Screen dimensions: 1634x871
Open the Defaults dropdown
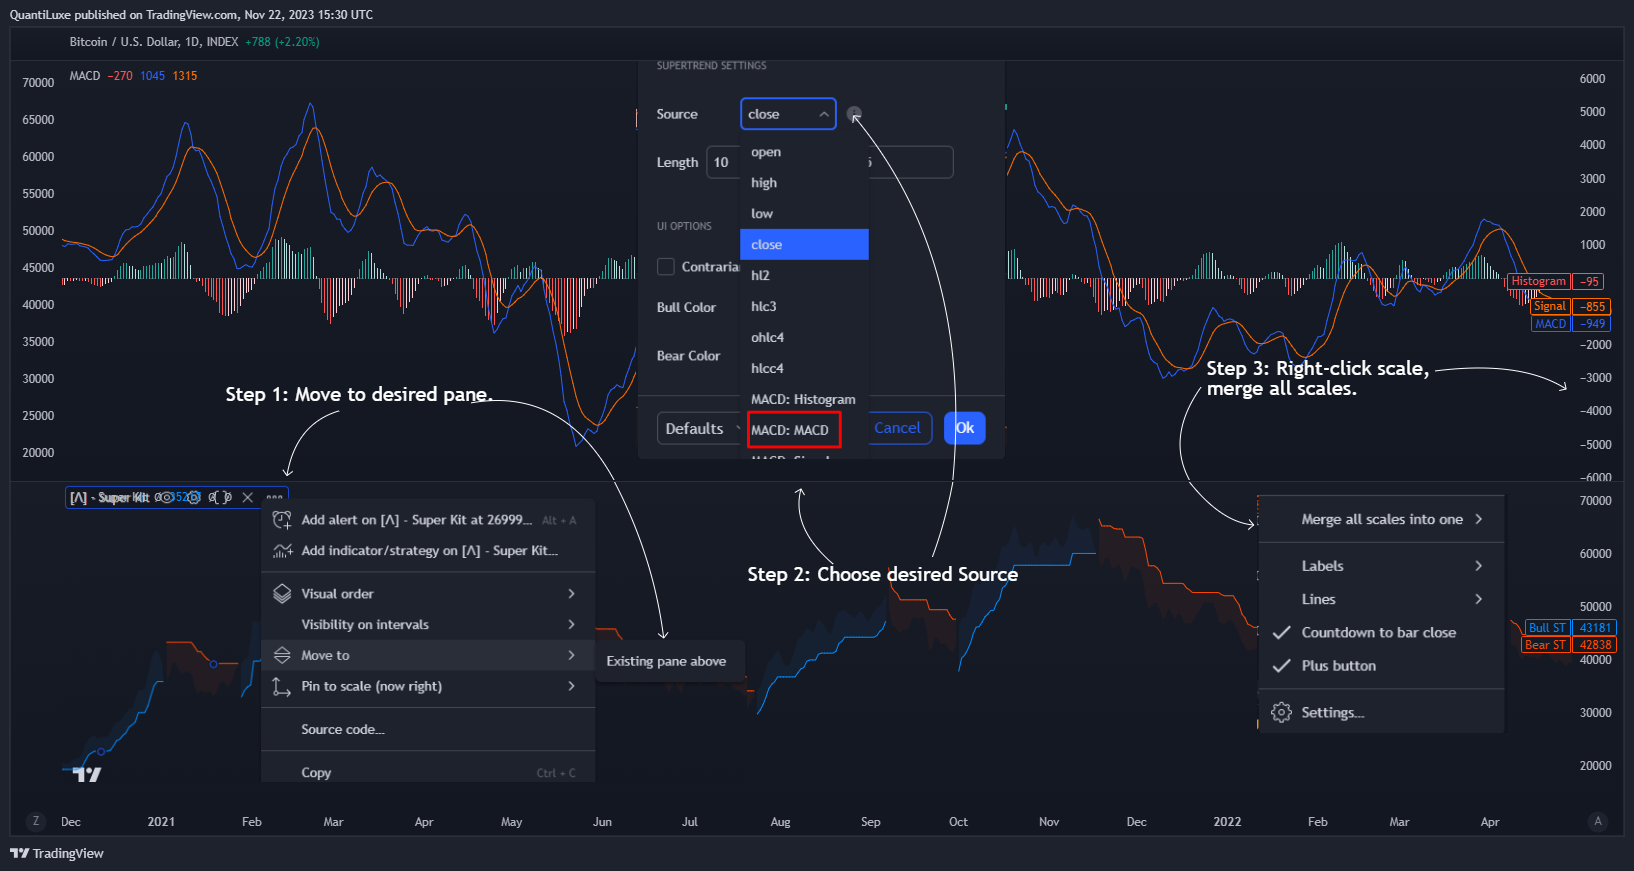click(x=700, y=428)
